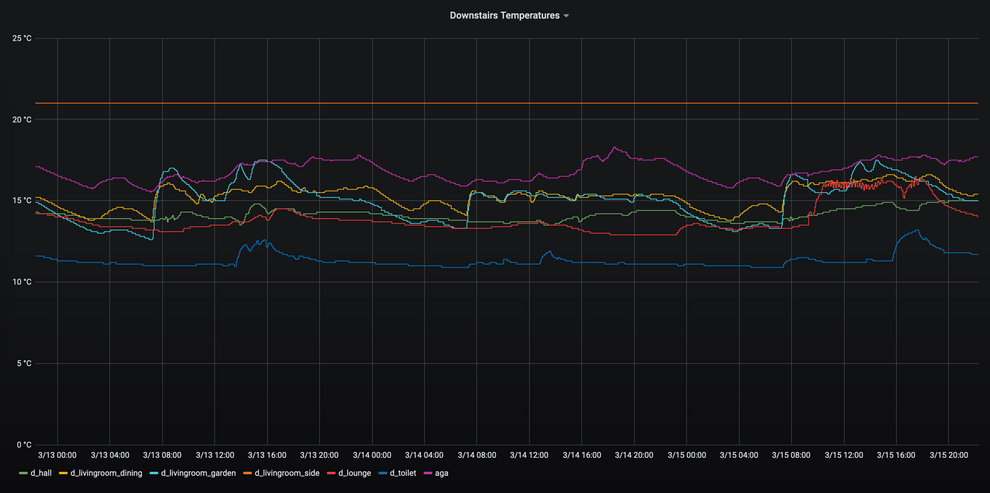Click the 3/15 04:00 time axis label
Image resolution: width=990 pixels, height=493 pixels.
pyautogui.click(x=739, y=454)
